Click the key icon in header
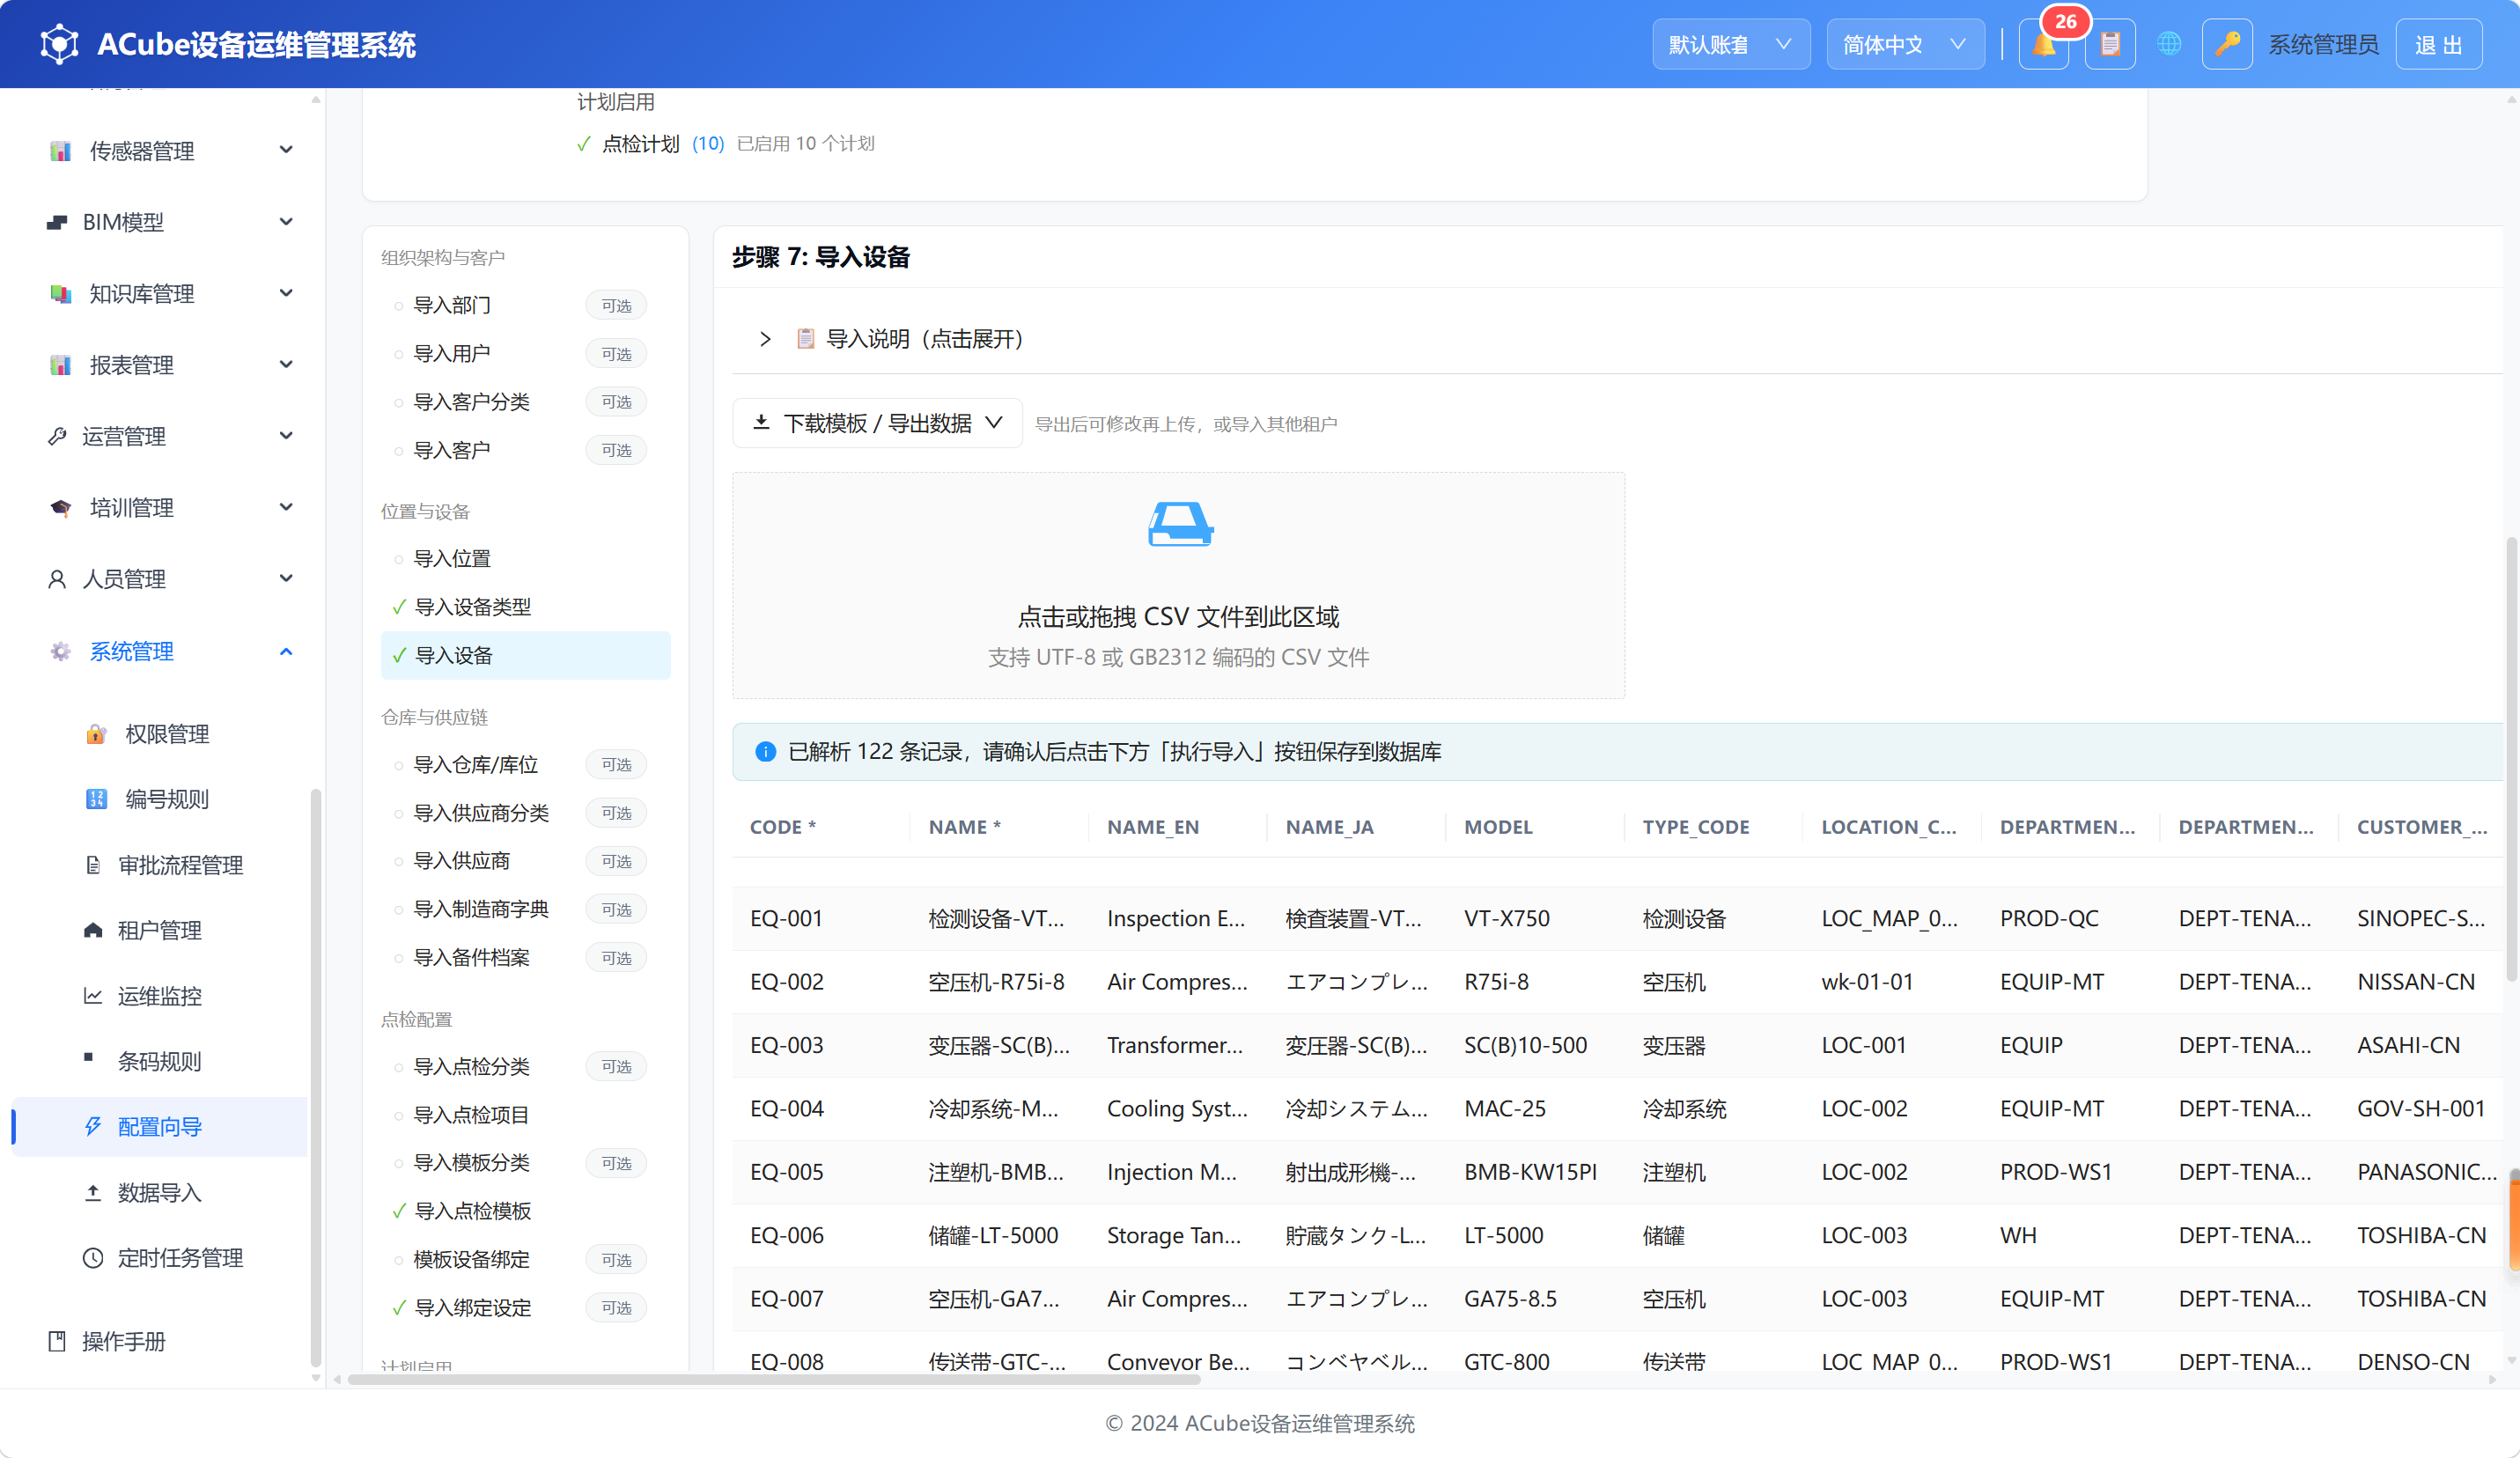 [2226, 44]
